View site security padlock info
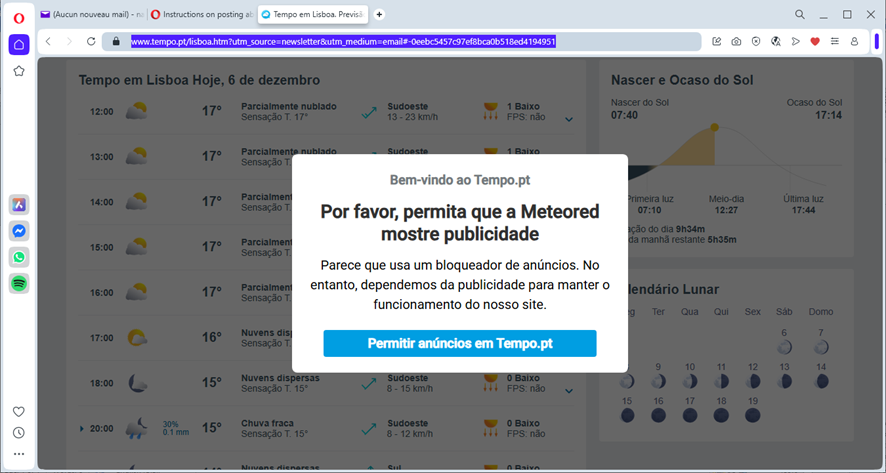 [x=116, y=41]
